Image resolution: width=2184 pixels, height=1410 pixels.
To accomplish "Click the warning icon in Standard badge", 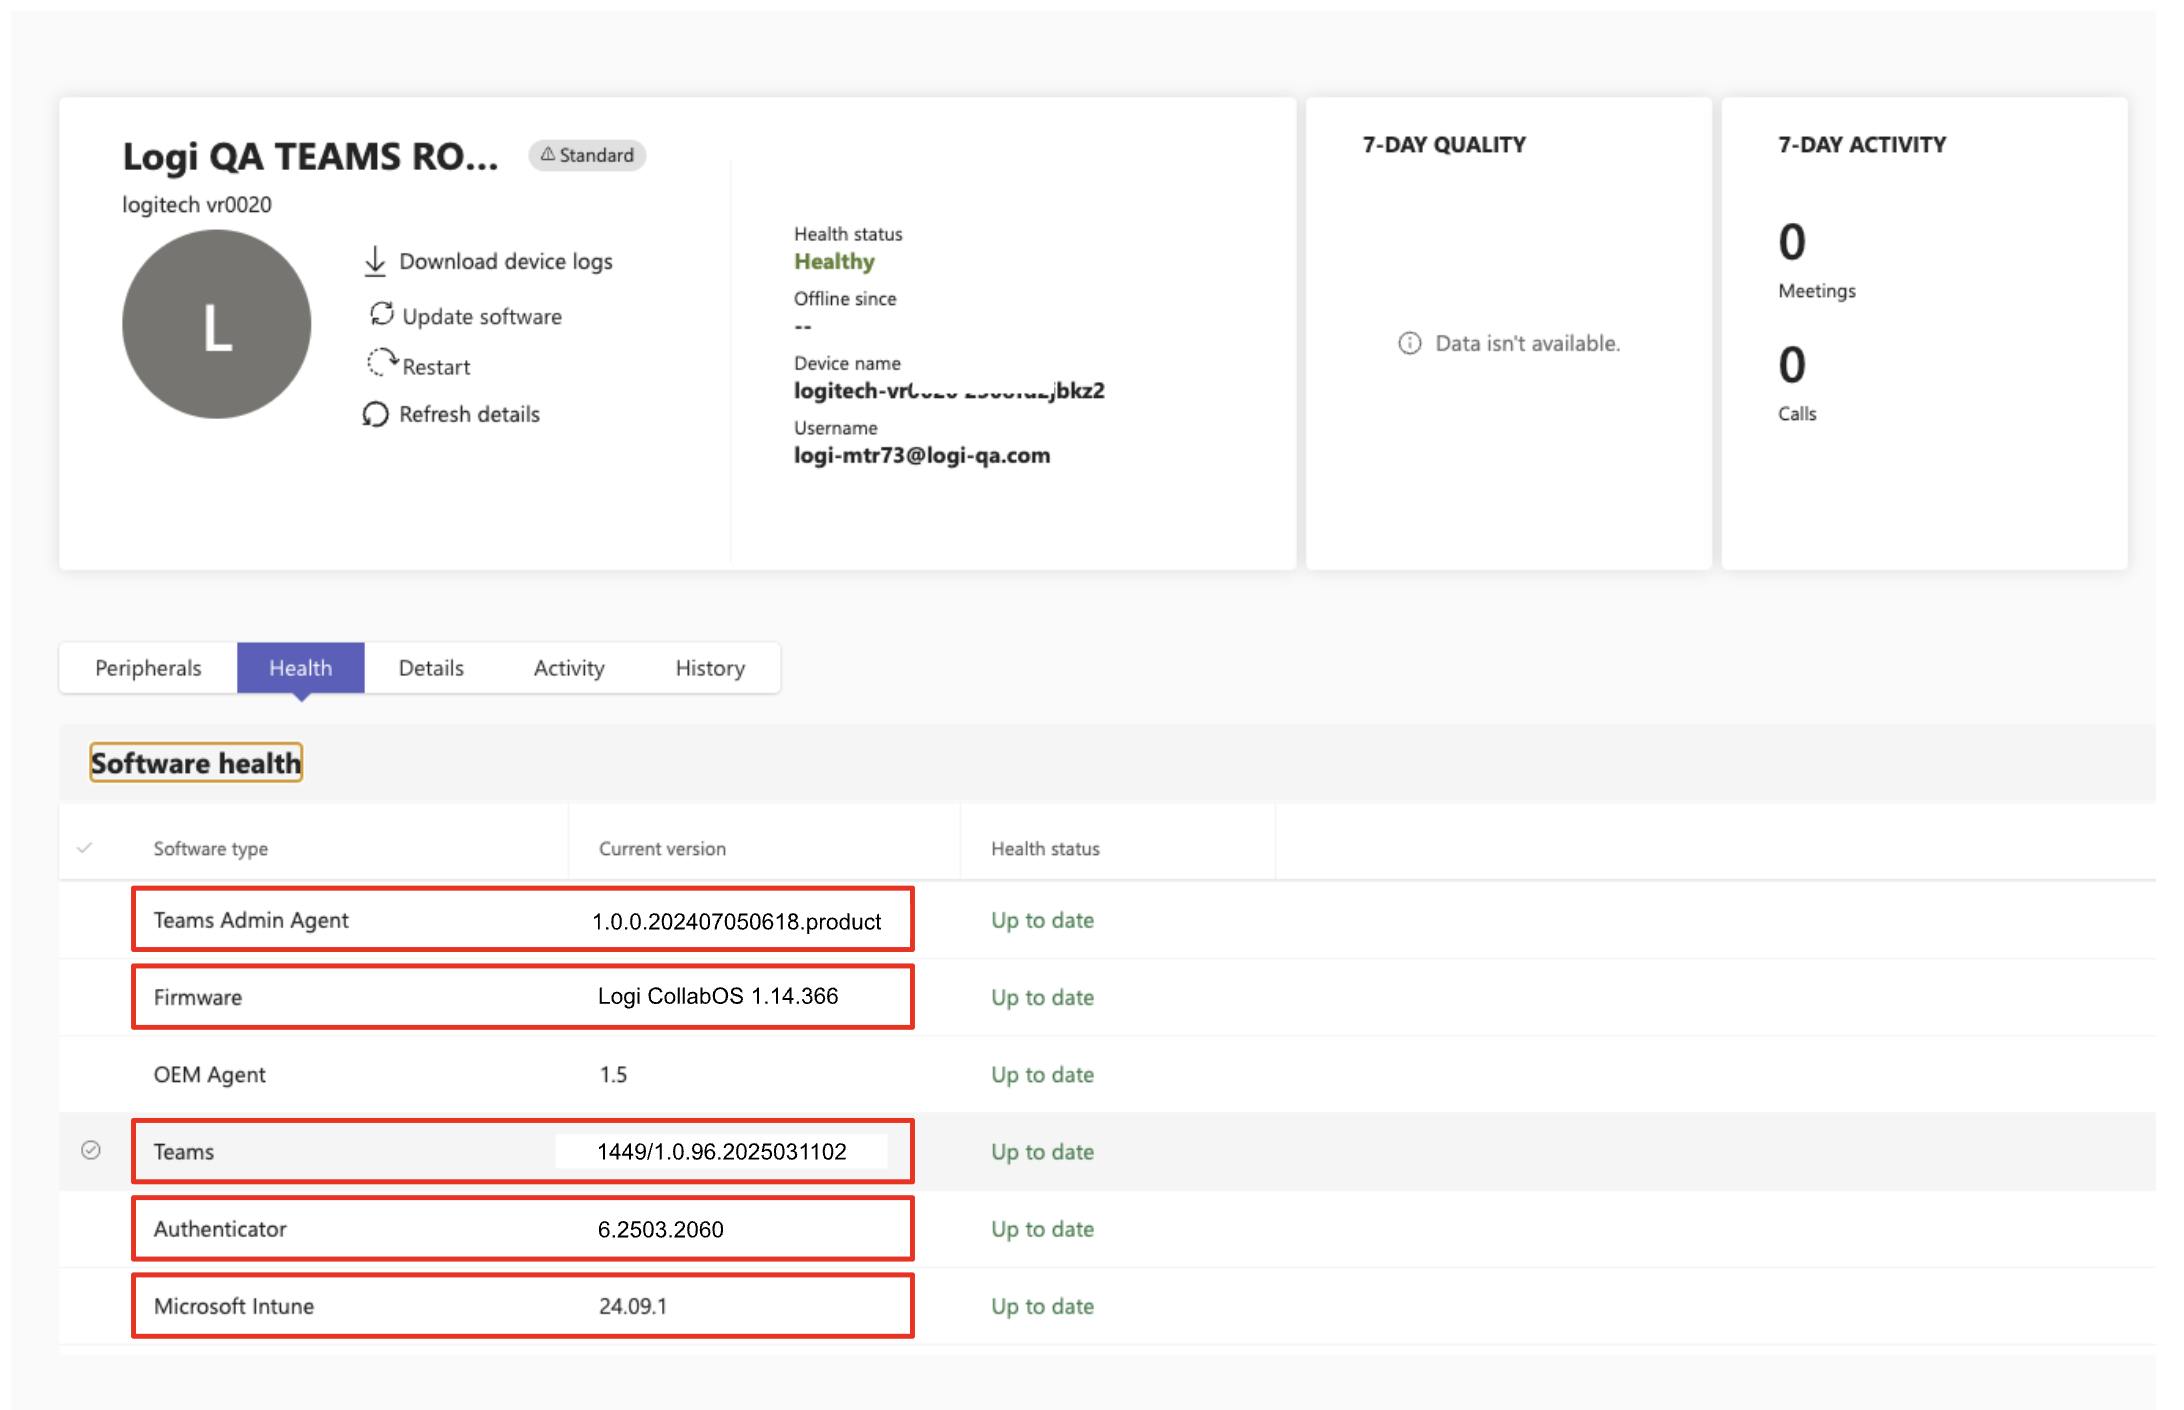I will pos(547,155).
